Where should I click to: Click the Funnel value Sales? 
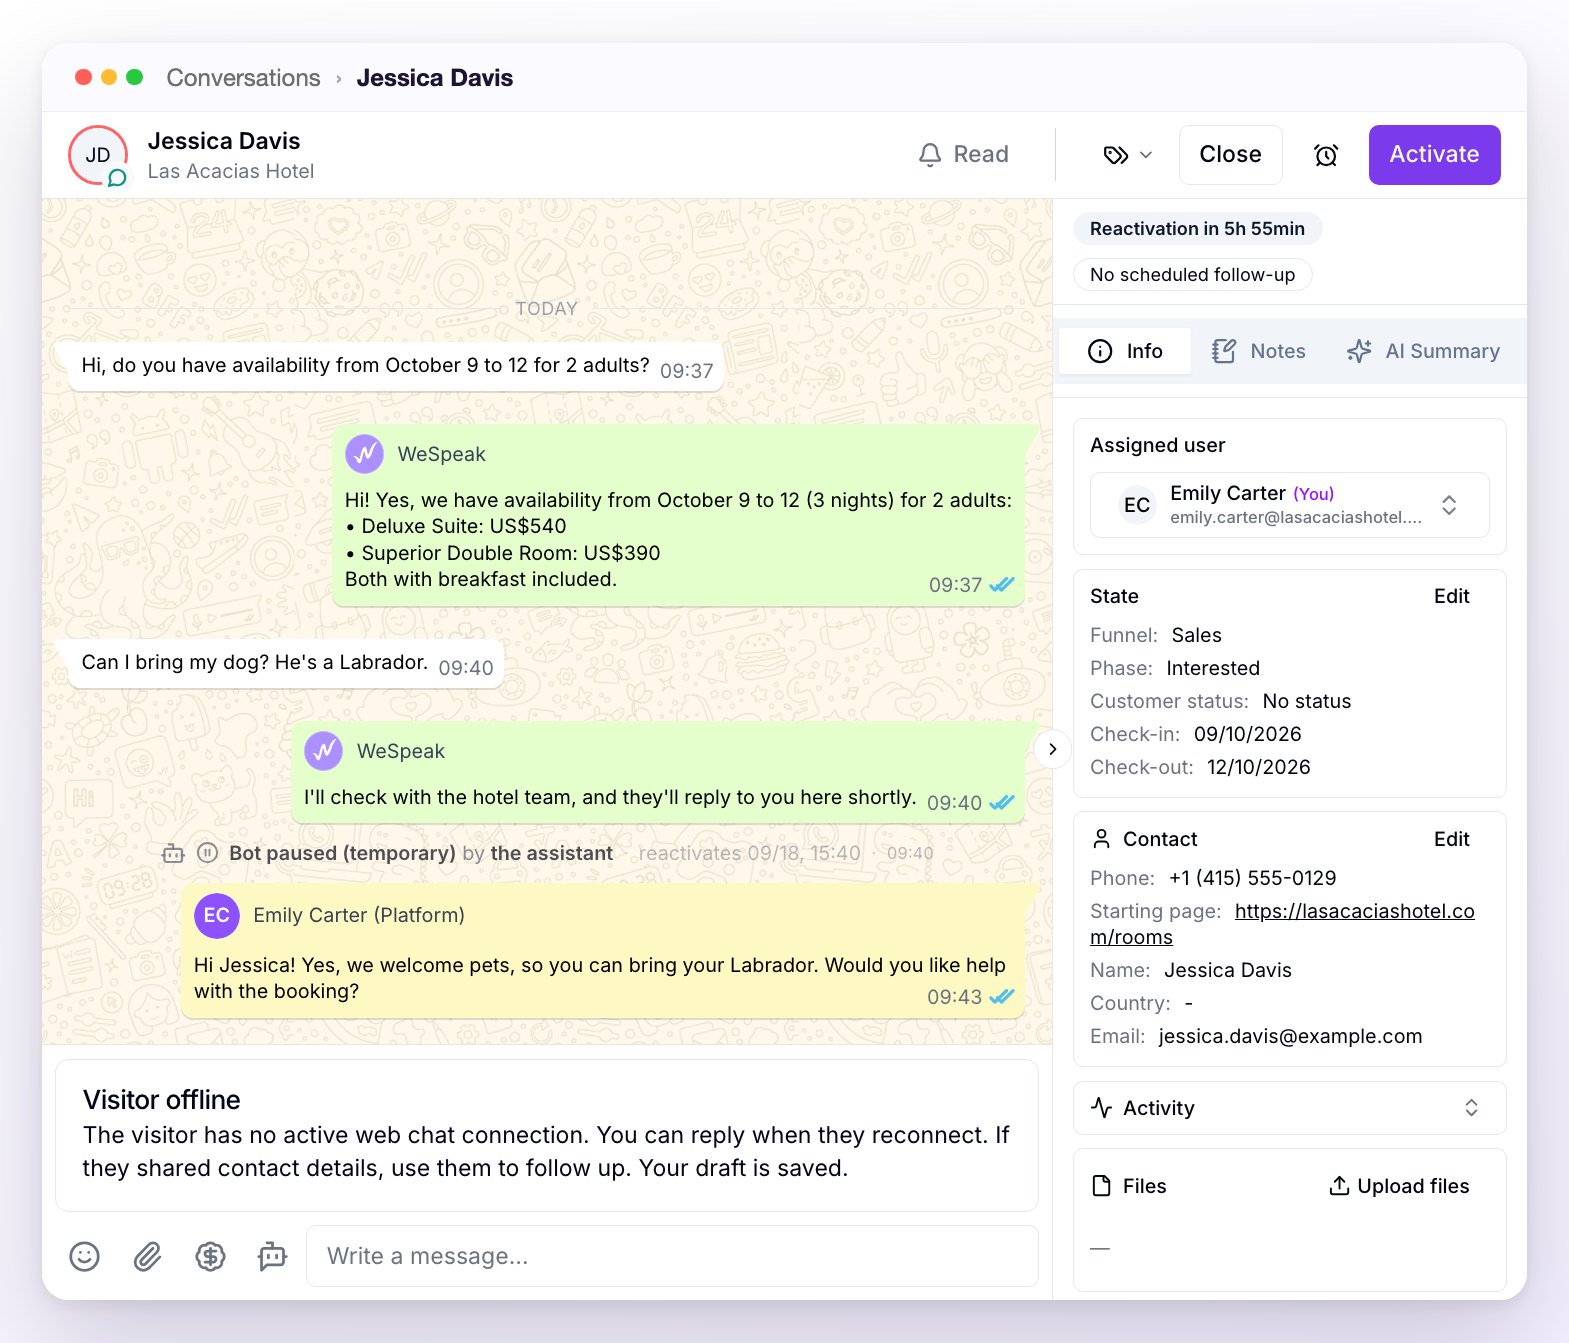(x=1196, y=635)
